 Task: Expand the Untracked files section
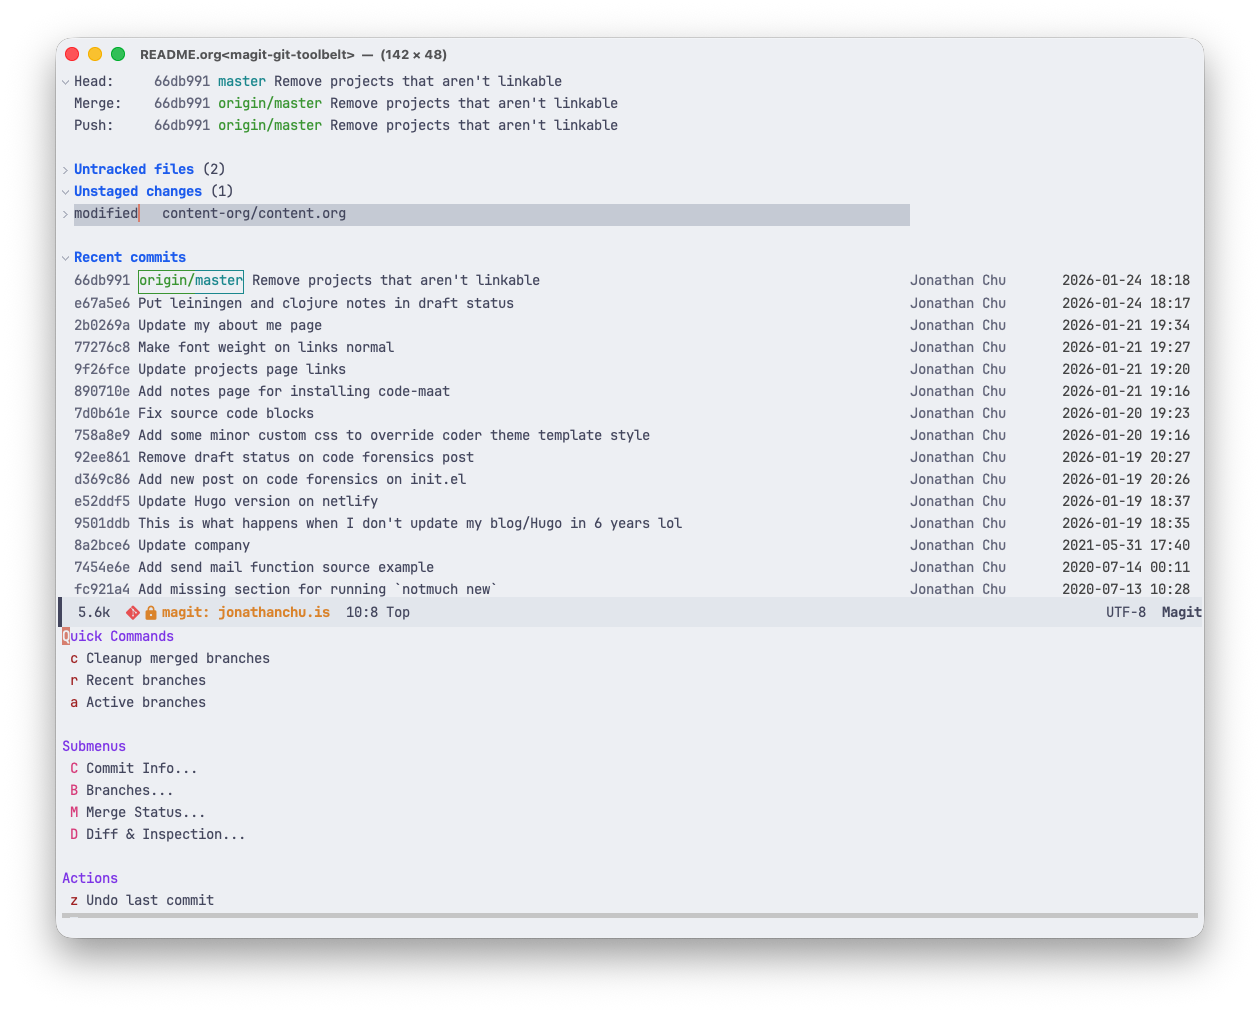click(65, 170)
